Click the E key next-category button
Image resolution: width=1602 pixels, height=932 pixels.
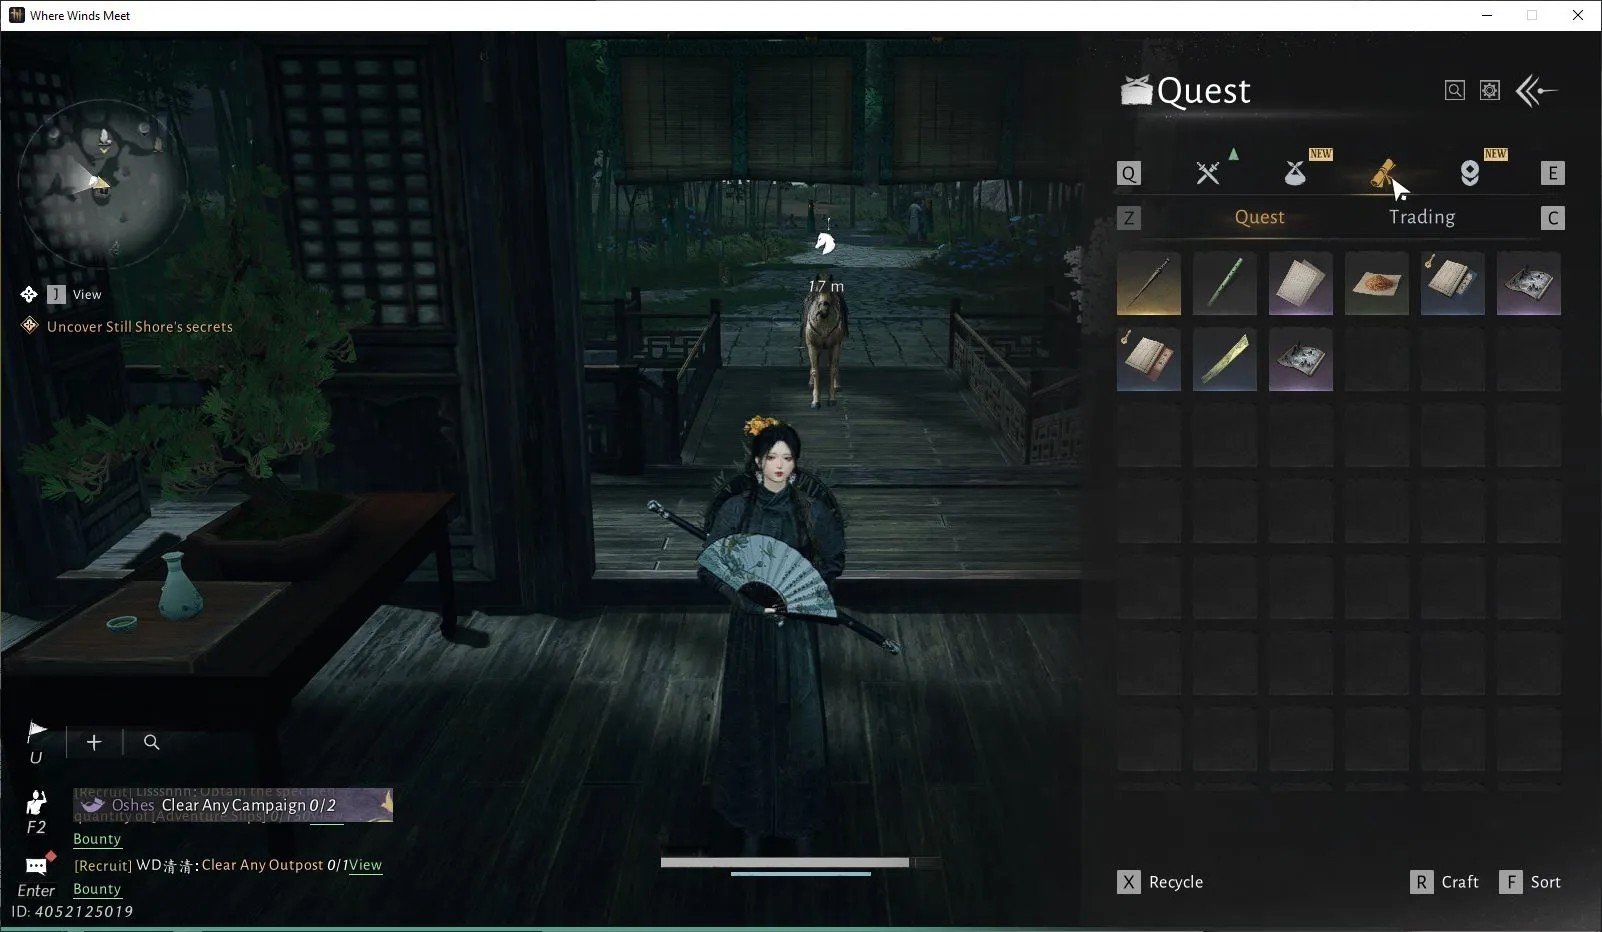click(1552, 173)
